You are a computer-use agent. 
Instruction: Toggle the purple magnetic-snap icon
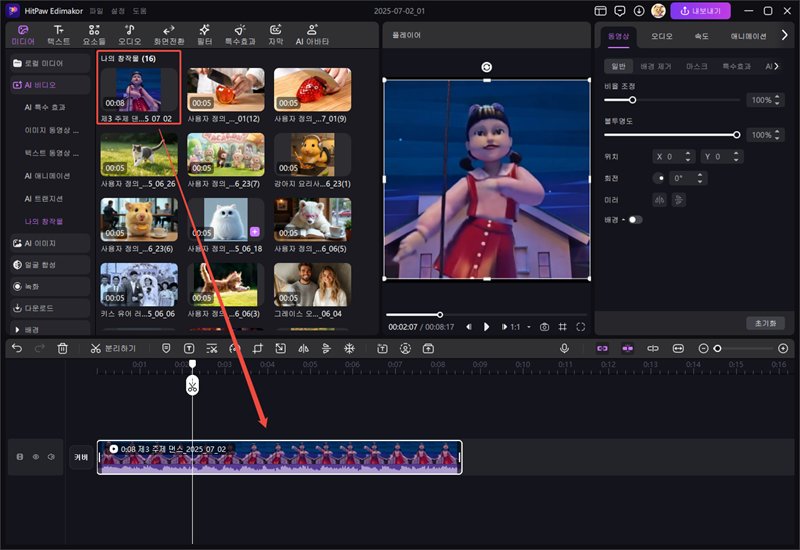coord(628,348)
